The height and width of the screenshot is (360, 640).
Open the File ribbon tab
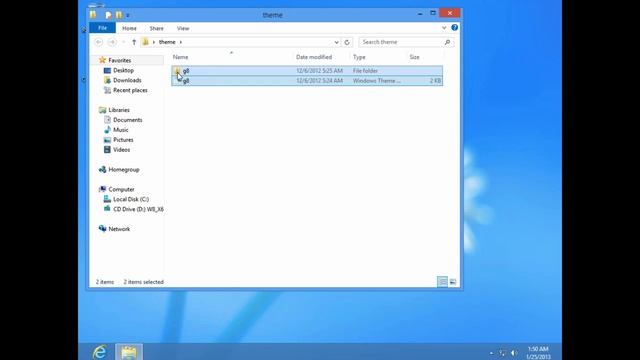[102, 28]
